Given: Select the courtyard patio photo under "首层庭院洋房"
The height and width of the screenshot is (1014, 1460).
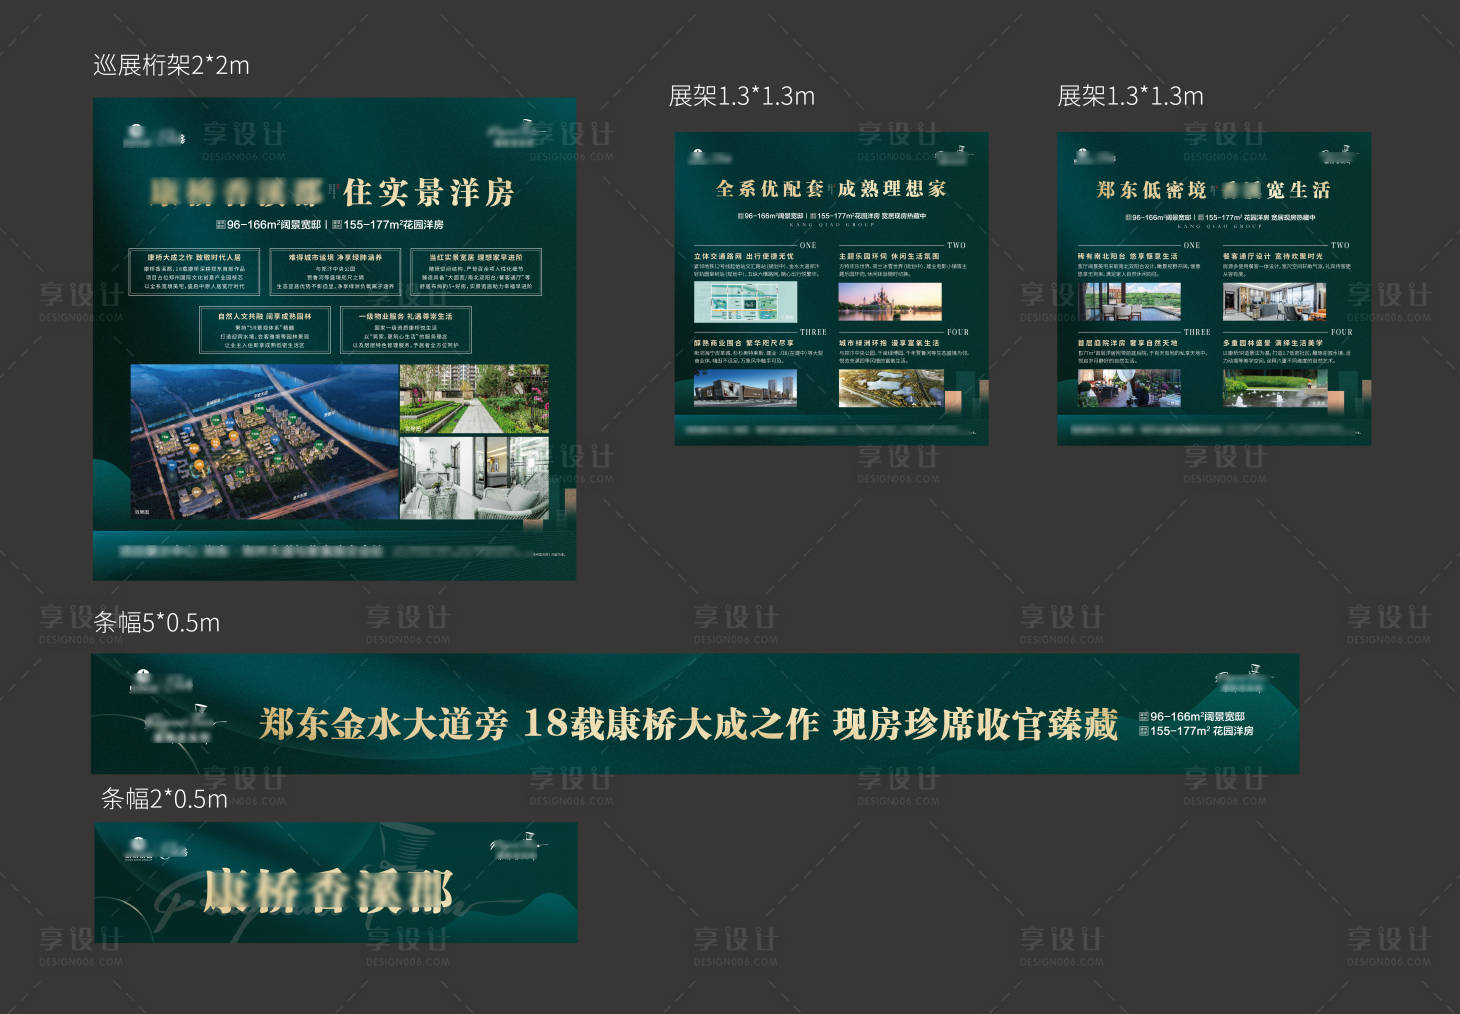Looking at the screenshot, I should (1129, 388).
